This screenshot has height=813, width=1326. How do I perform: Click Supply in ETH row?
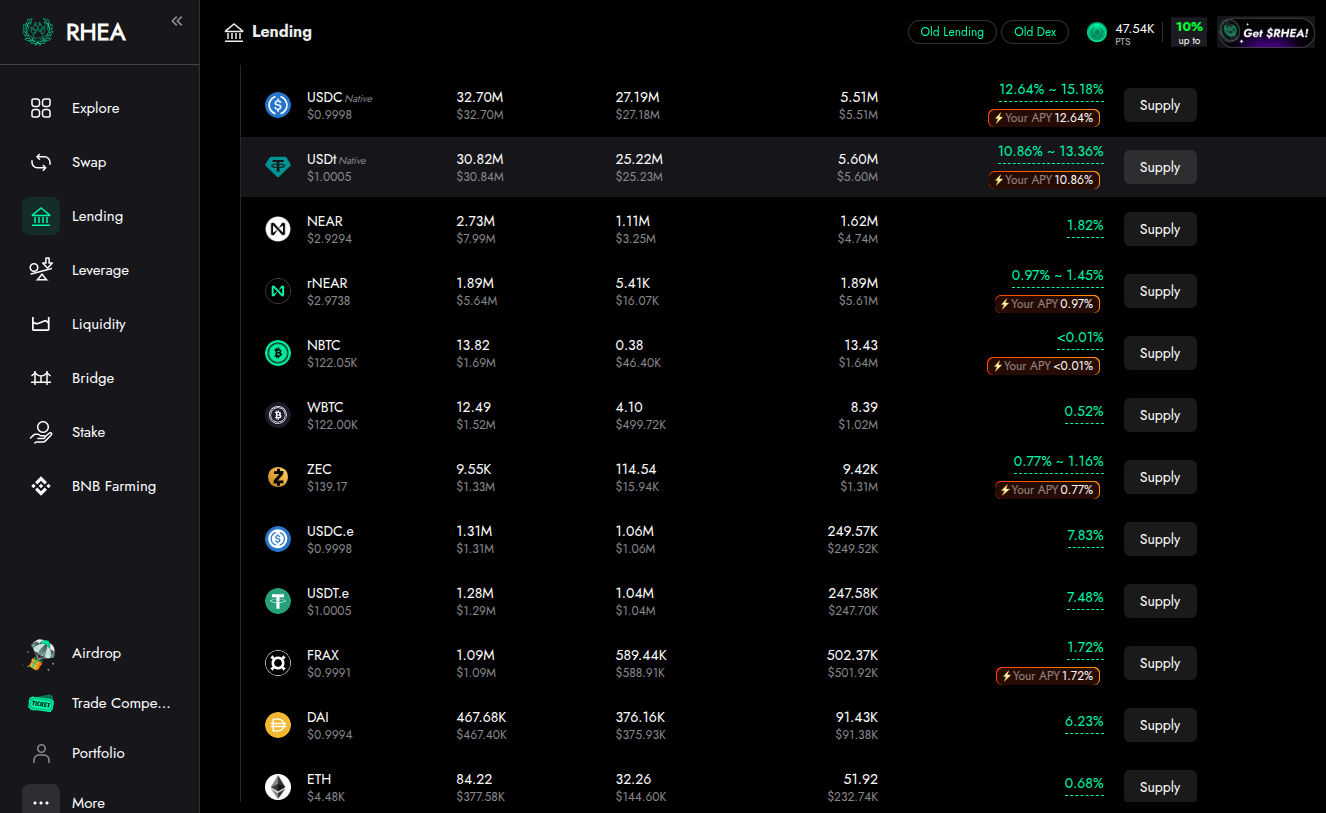[1160, 787]
